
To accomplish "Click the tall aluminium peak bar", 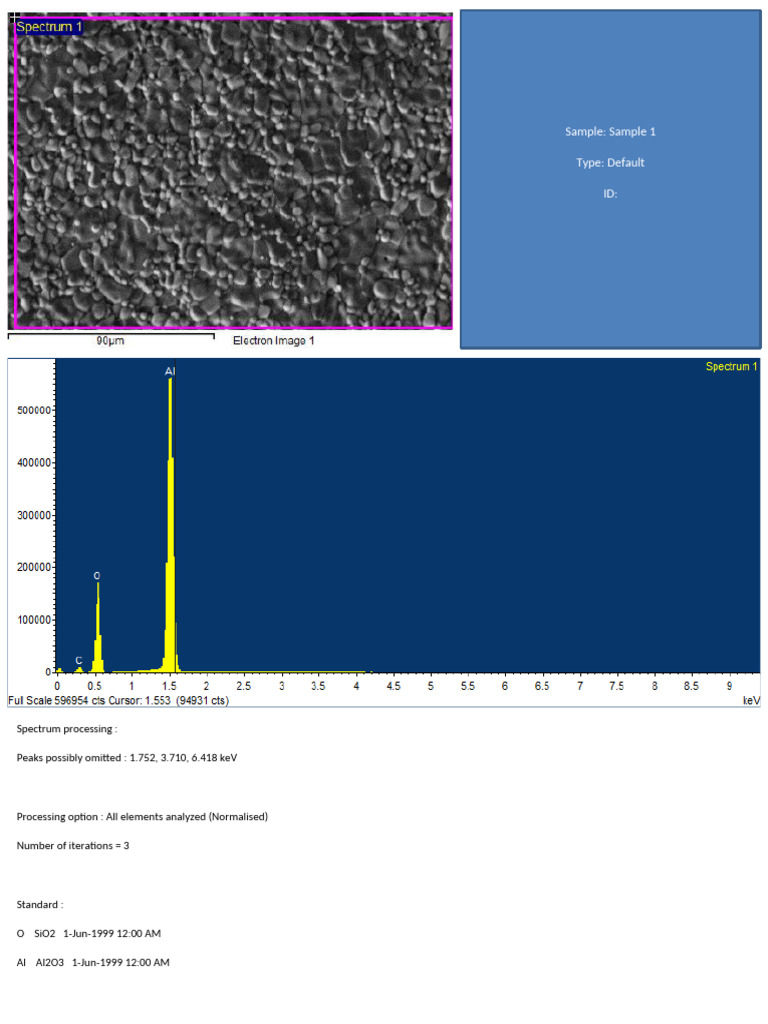I will tap(170, 525).
